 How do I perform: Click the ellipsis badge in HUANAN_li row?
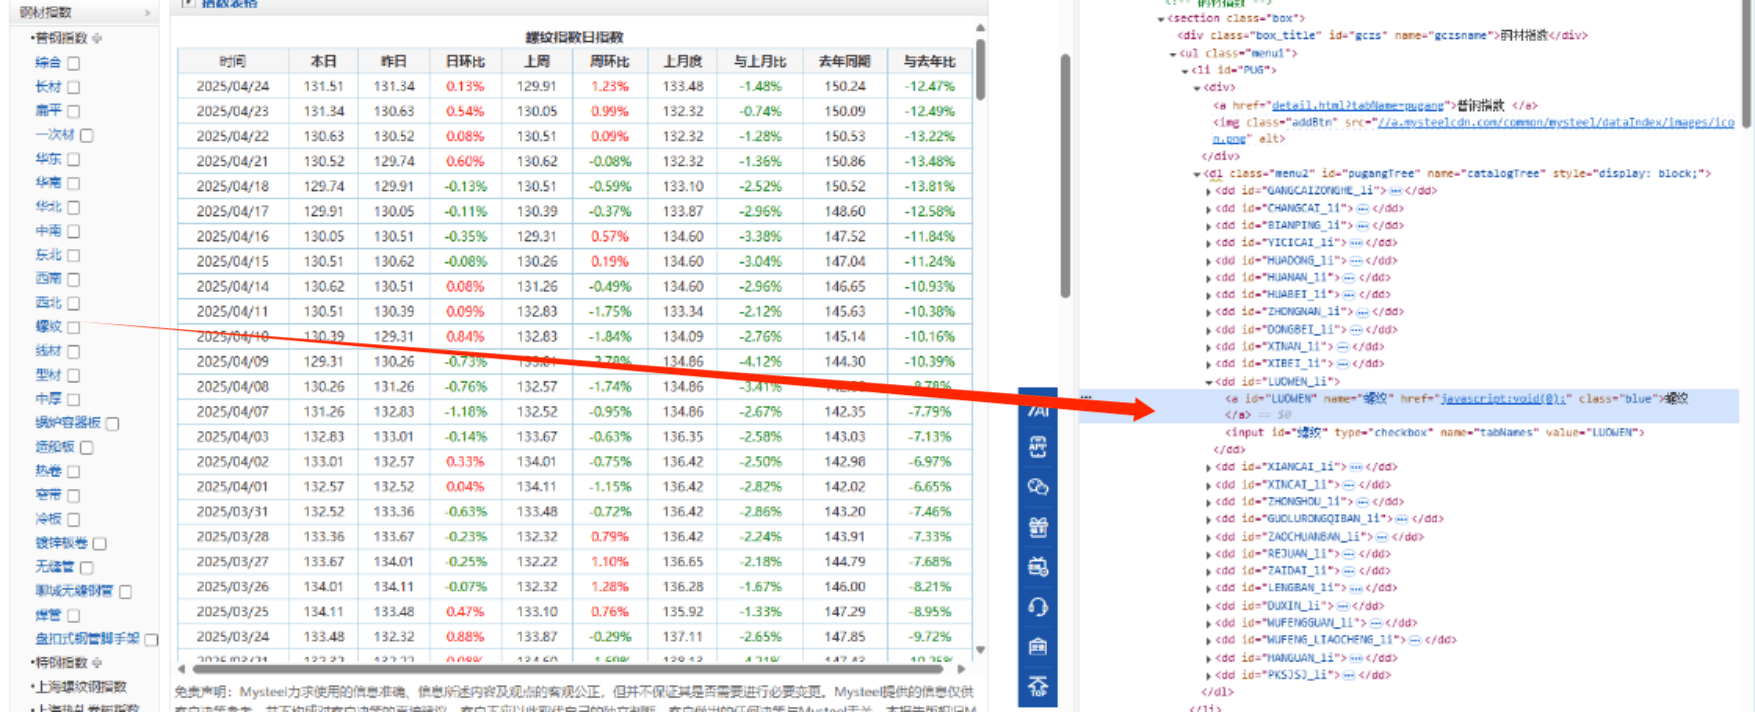tap(1349, 277)
